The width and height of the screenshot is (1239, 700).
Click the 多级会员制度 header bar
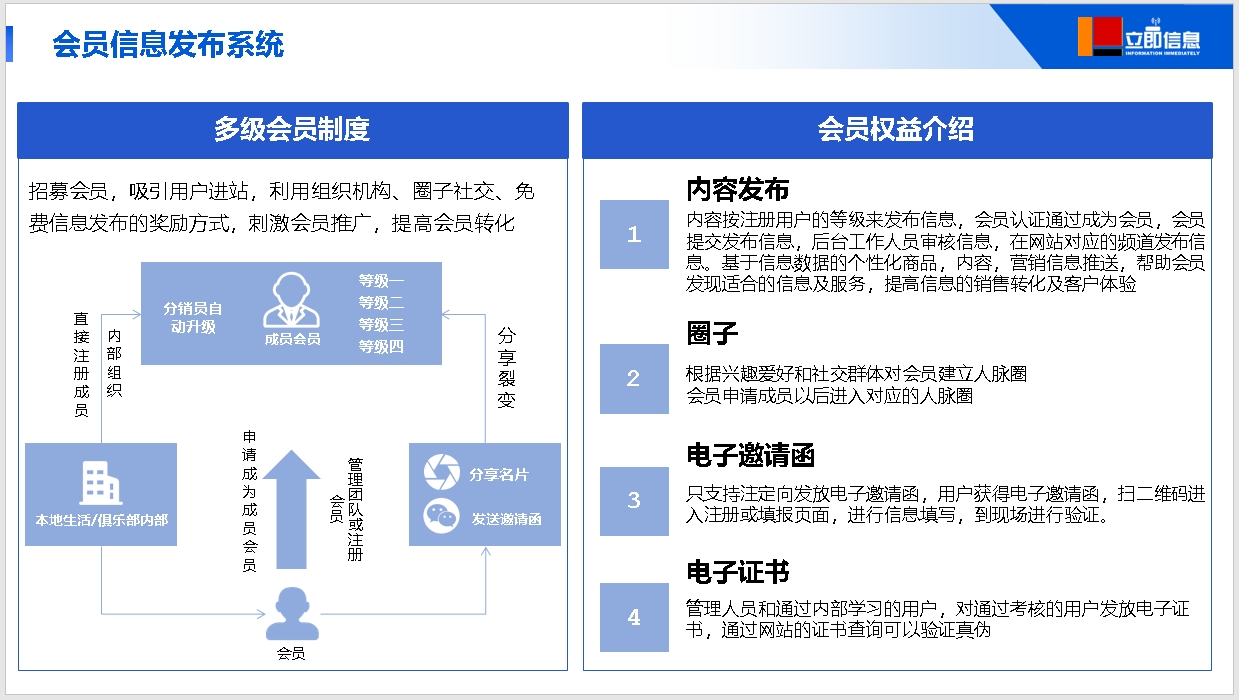click(293, 130)
